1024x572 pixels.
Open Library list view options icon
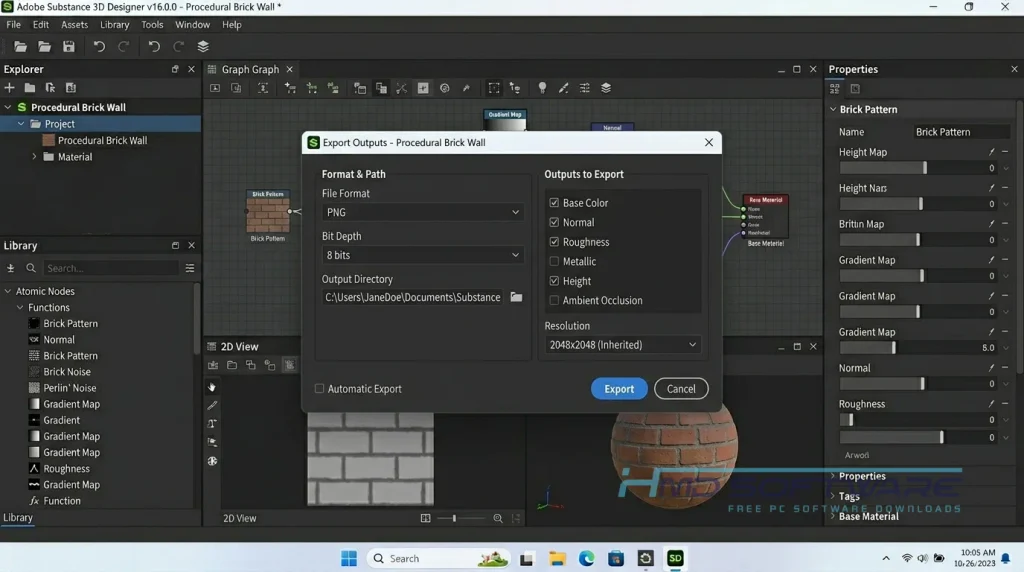[190, 268]
